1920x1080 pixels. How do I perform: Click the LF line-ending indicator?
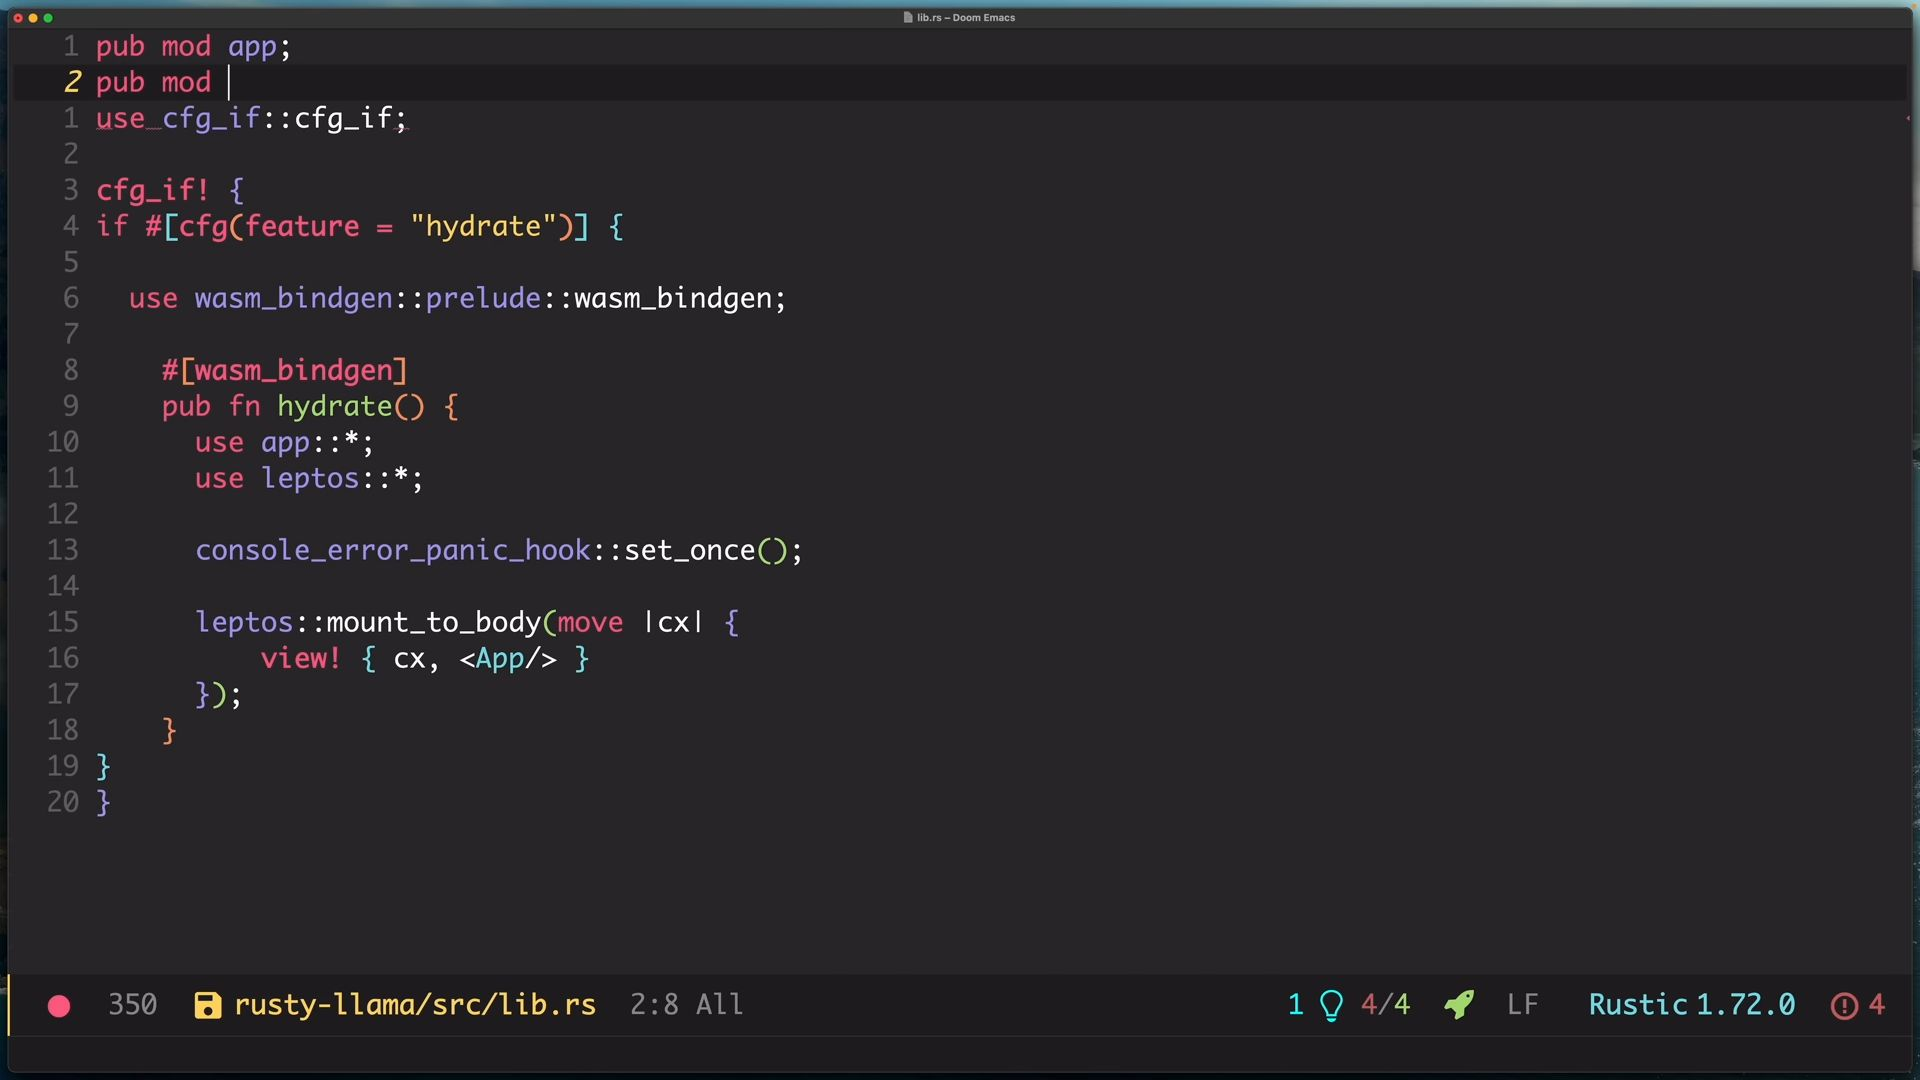[x=1522, y=1005]
